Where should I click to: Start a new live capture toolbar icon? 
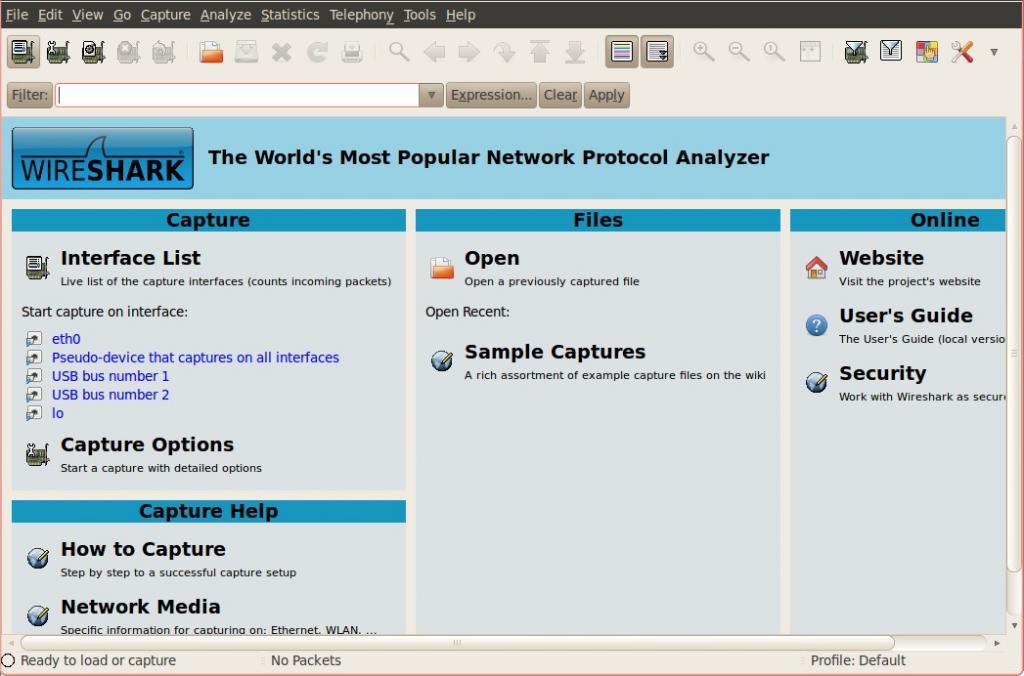(93, 52)
